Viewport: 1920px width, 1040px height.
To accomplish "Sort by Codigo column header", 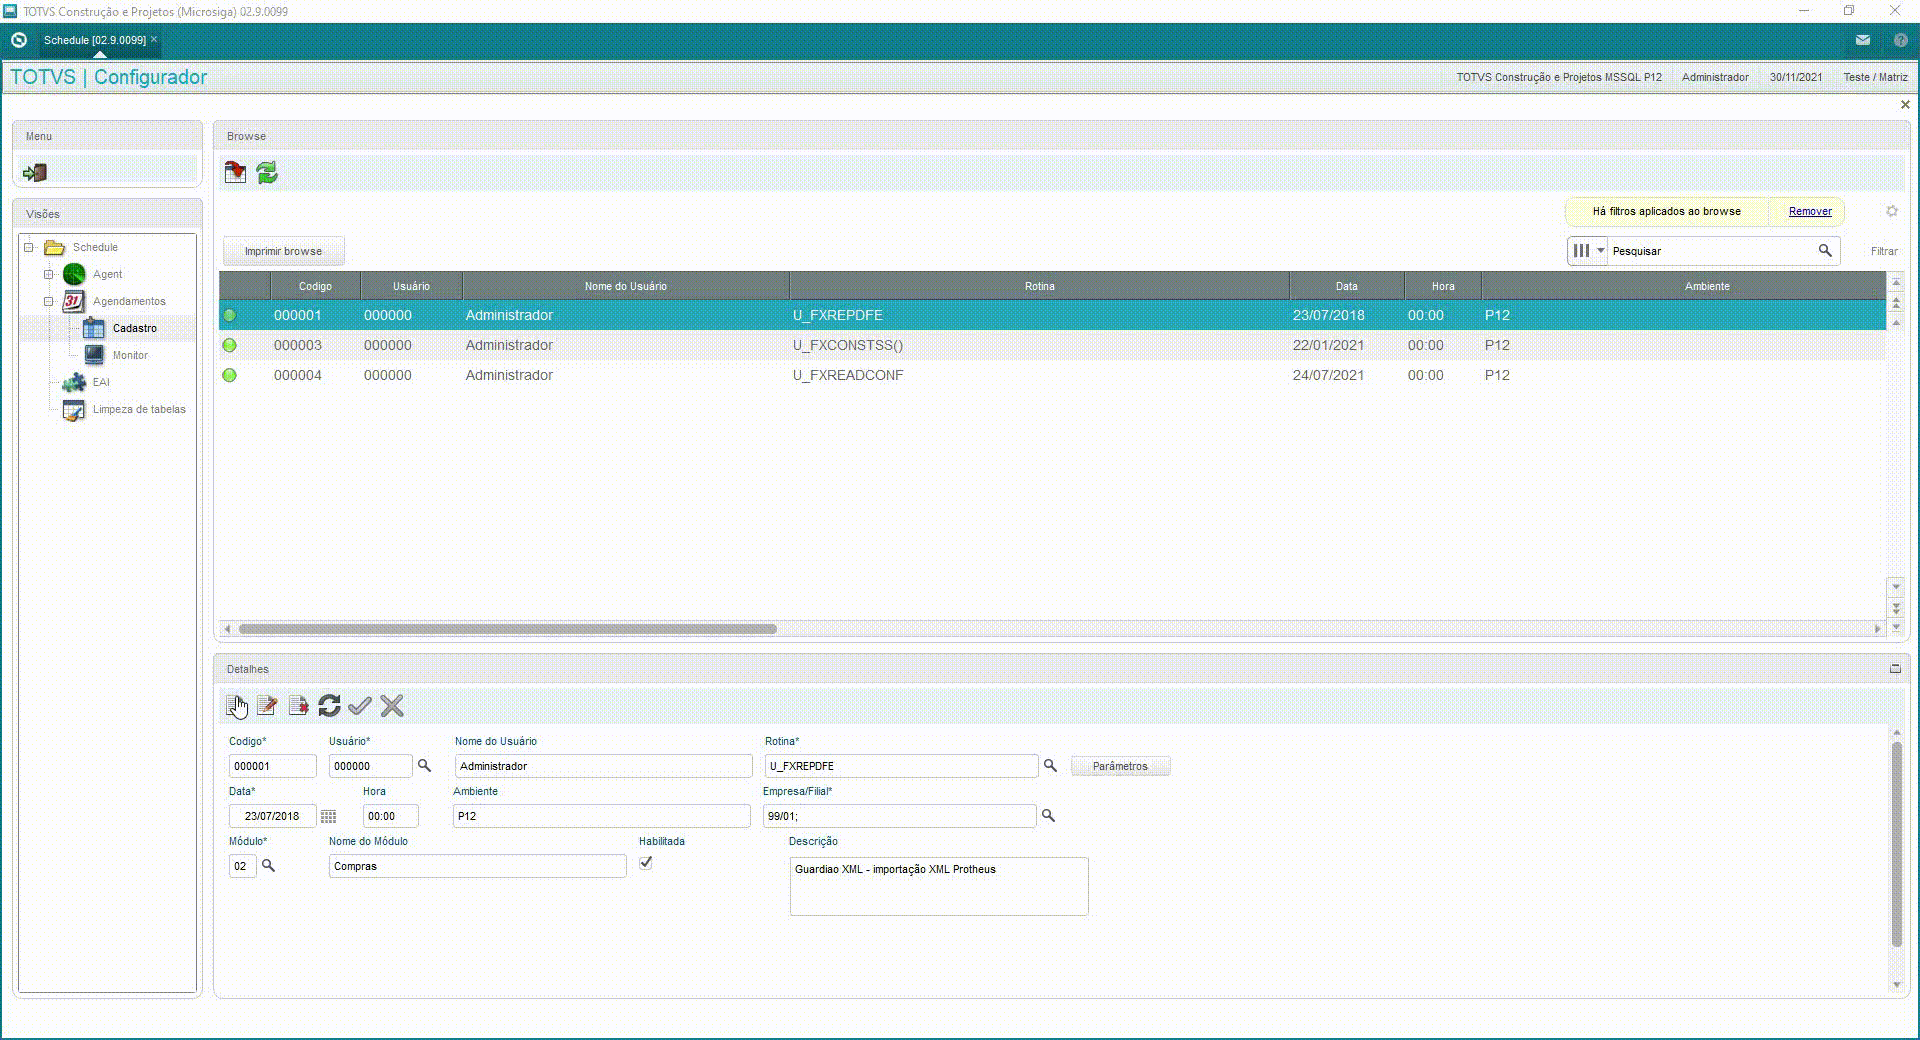I will tap(315, 286).
